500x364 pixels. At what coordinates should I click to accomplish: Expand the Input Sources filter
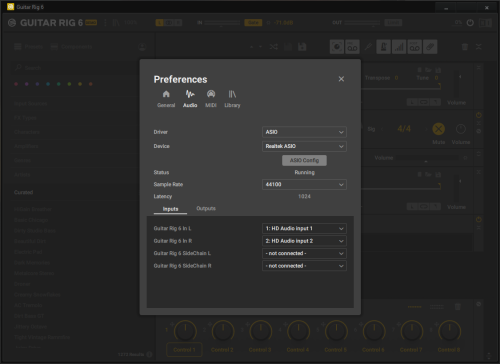coord(30,104)
